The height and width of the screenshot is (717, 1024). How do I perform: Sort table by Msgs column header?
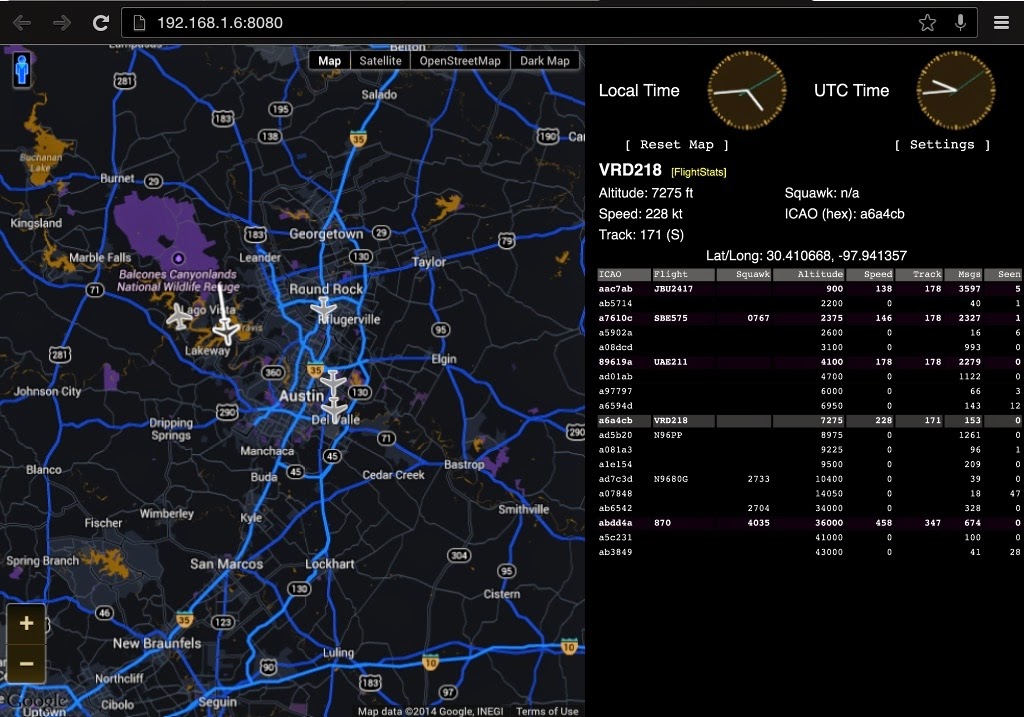pyautogui.click(x=963, y=274)
